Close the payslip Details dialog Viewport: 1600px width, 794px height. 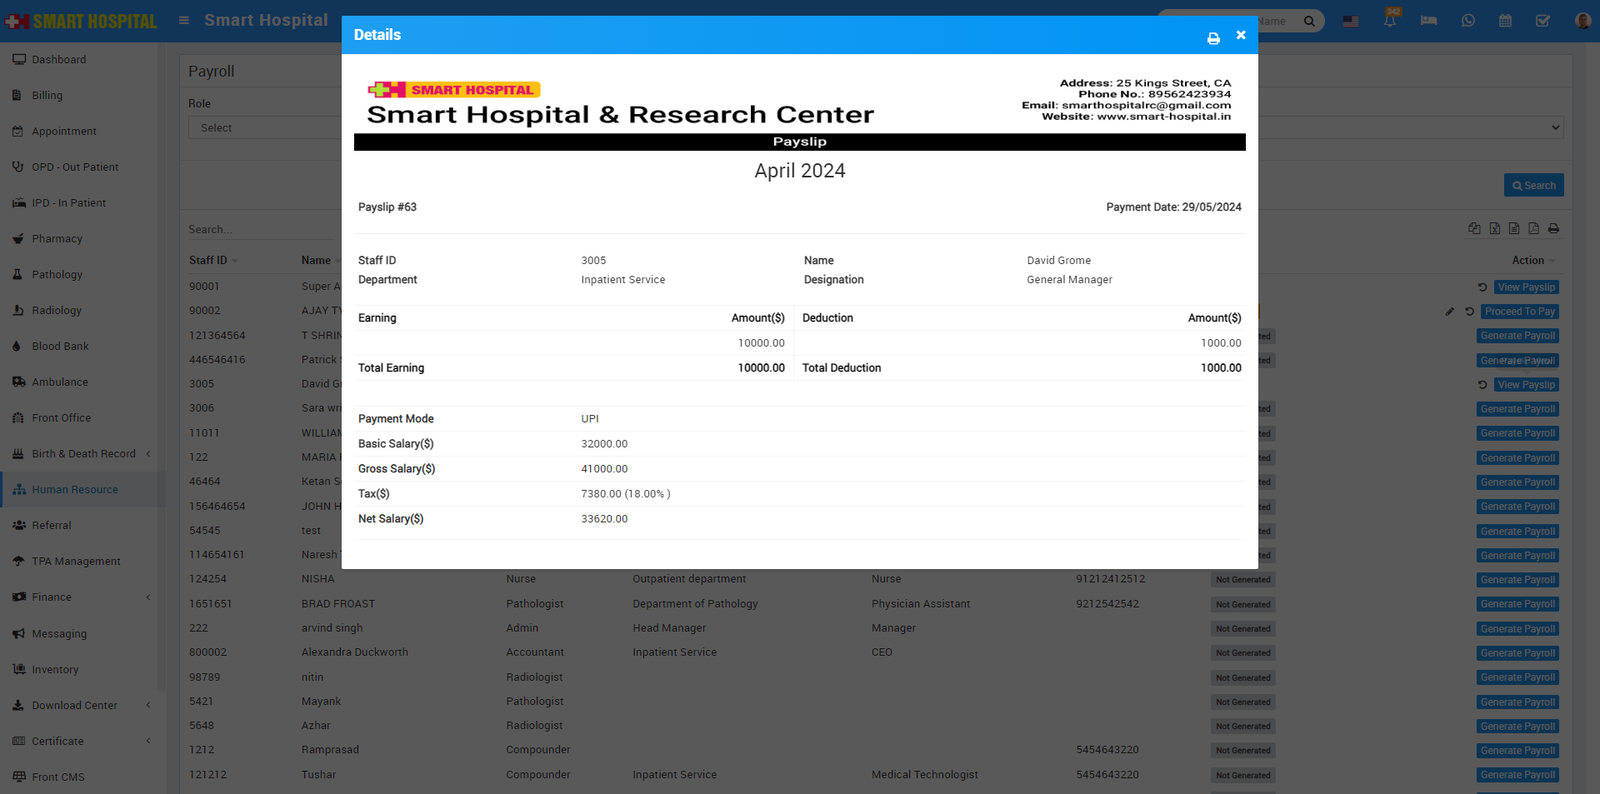point(1241,35)
